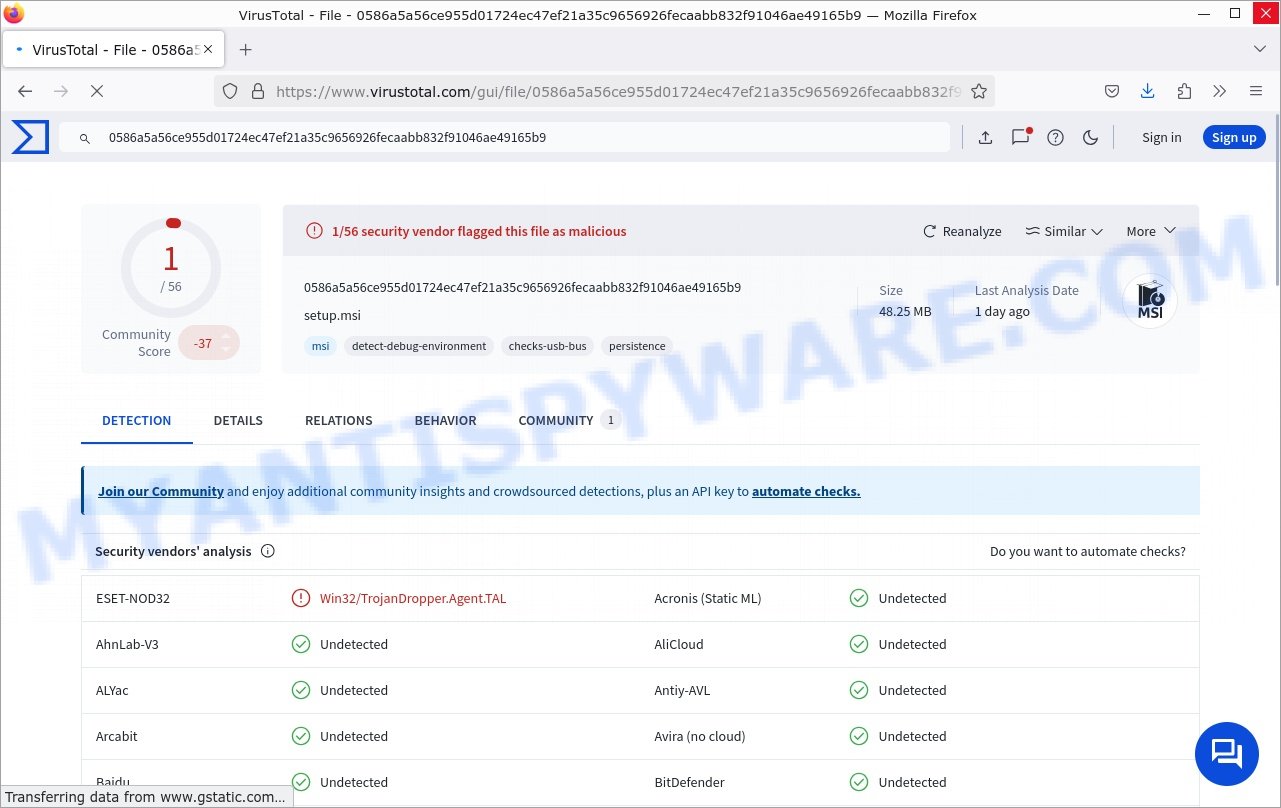This screenshot has height=808, width=1281.
Task: Click the Sign up button
Action: point(1234,138)
